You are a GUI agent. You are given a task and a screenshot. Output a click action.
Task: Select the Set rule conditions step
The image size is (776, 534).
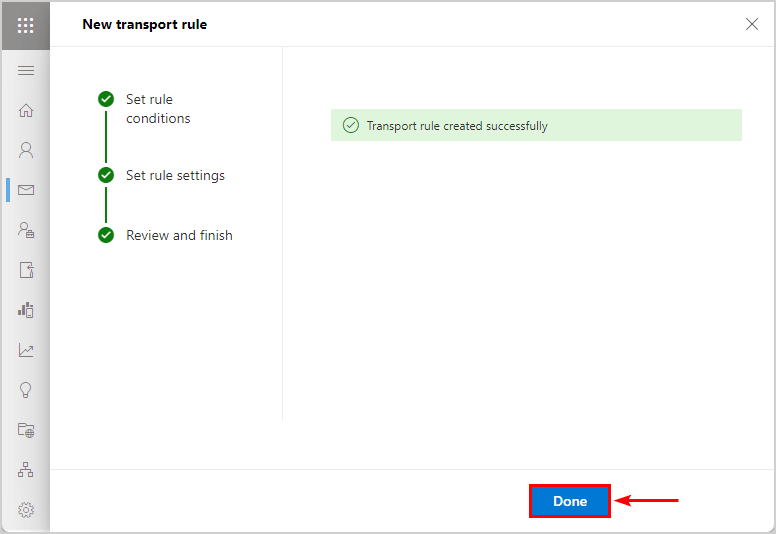tap(158, 109)
